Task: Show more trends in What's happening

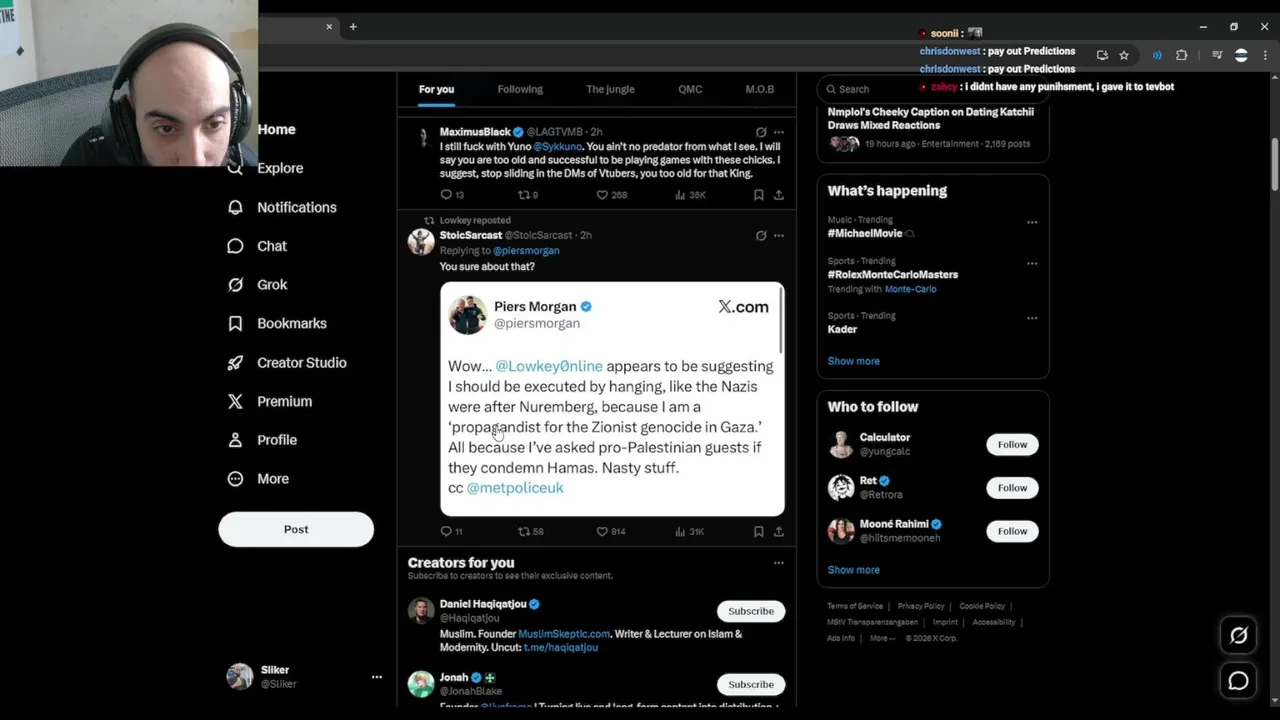Action: tap(853, 361)
